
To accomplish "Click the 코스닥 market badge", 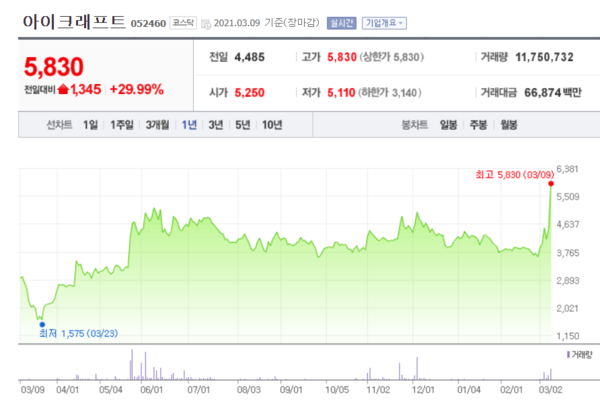I will click(183, 23).
